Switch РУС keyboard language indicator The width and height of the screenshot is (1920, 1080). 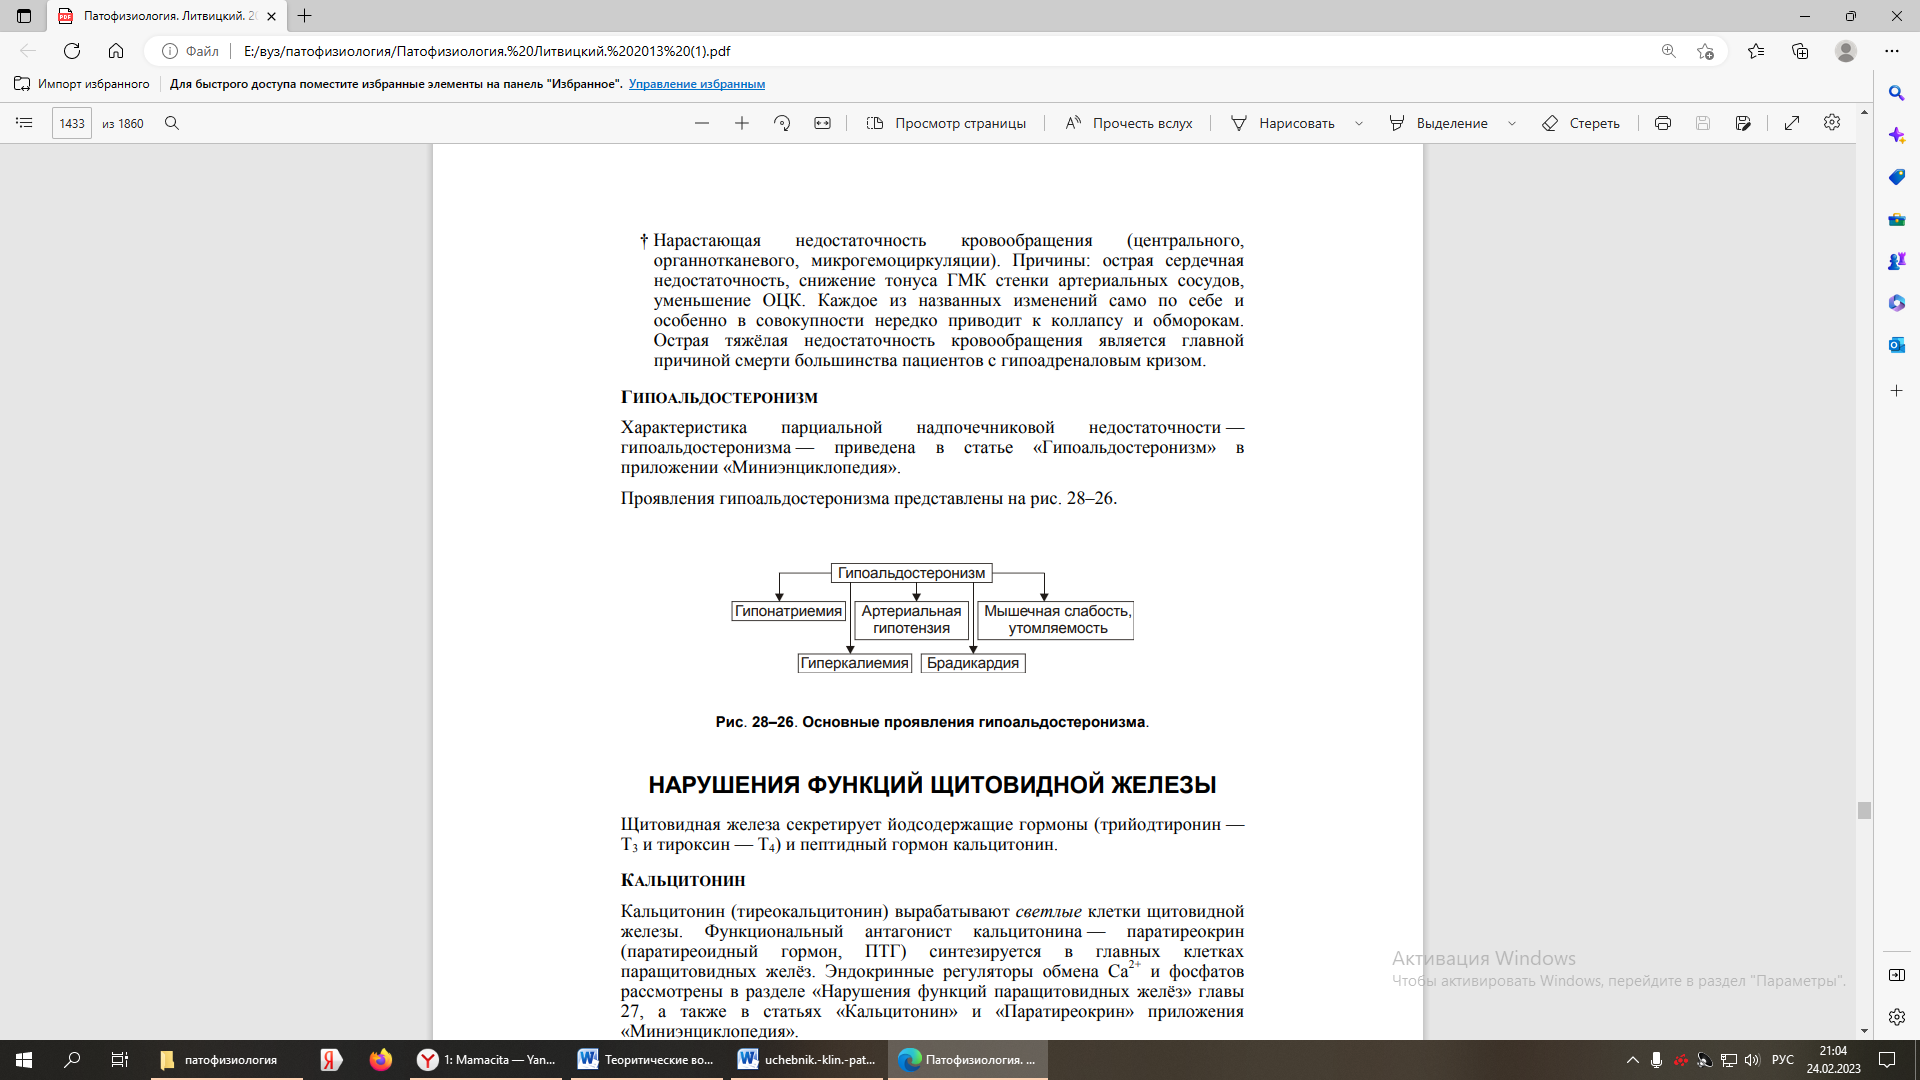coord(1783,1060)
